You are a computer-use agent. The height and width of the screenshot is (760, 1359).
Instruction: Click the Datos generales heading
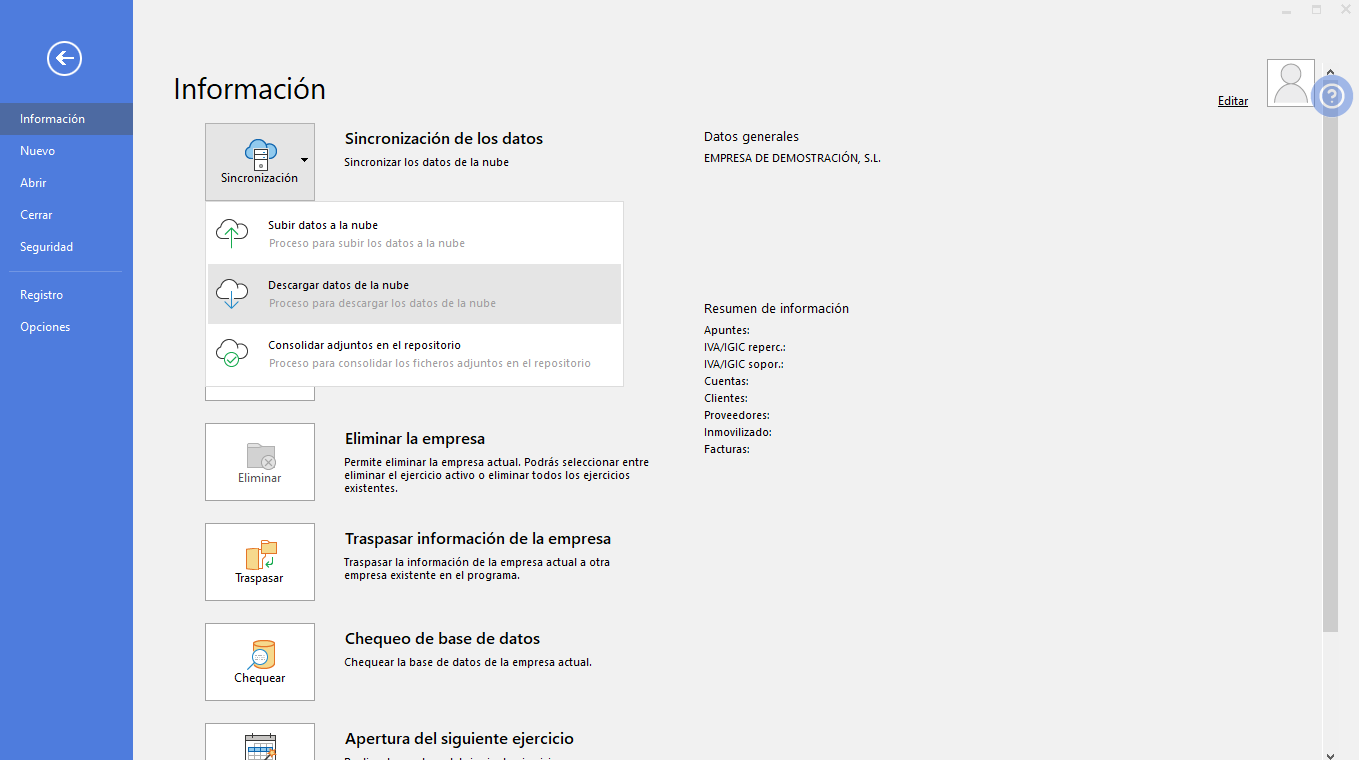click(751, 137)
